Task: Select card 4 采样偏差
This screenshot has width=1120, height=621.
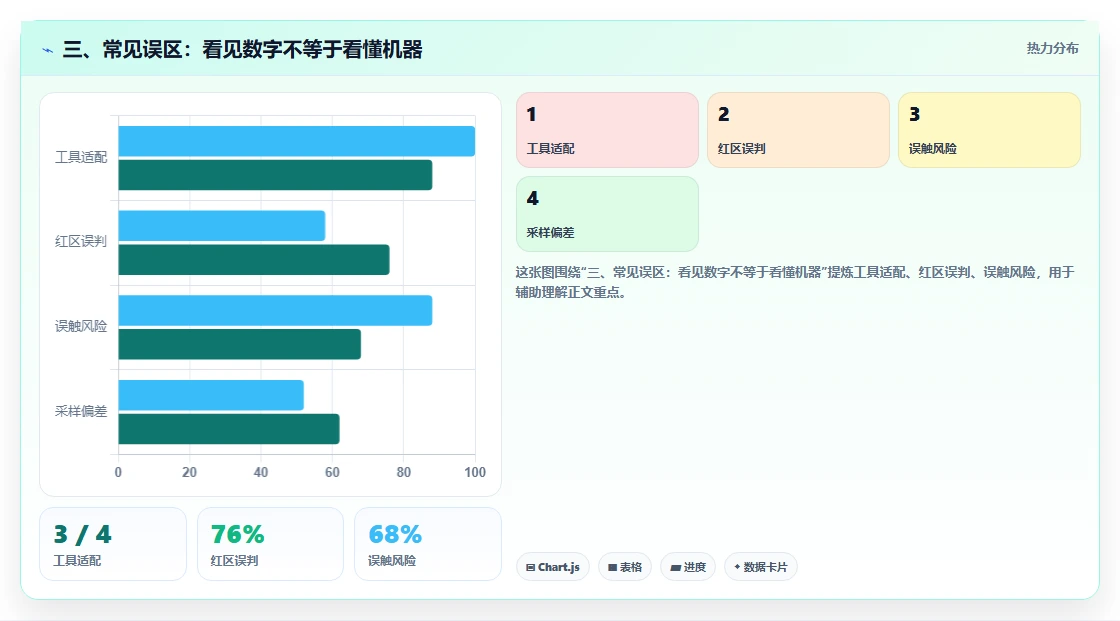Action: pos(607,214)
